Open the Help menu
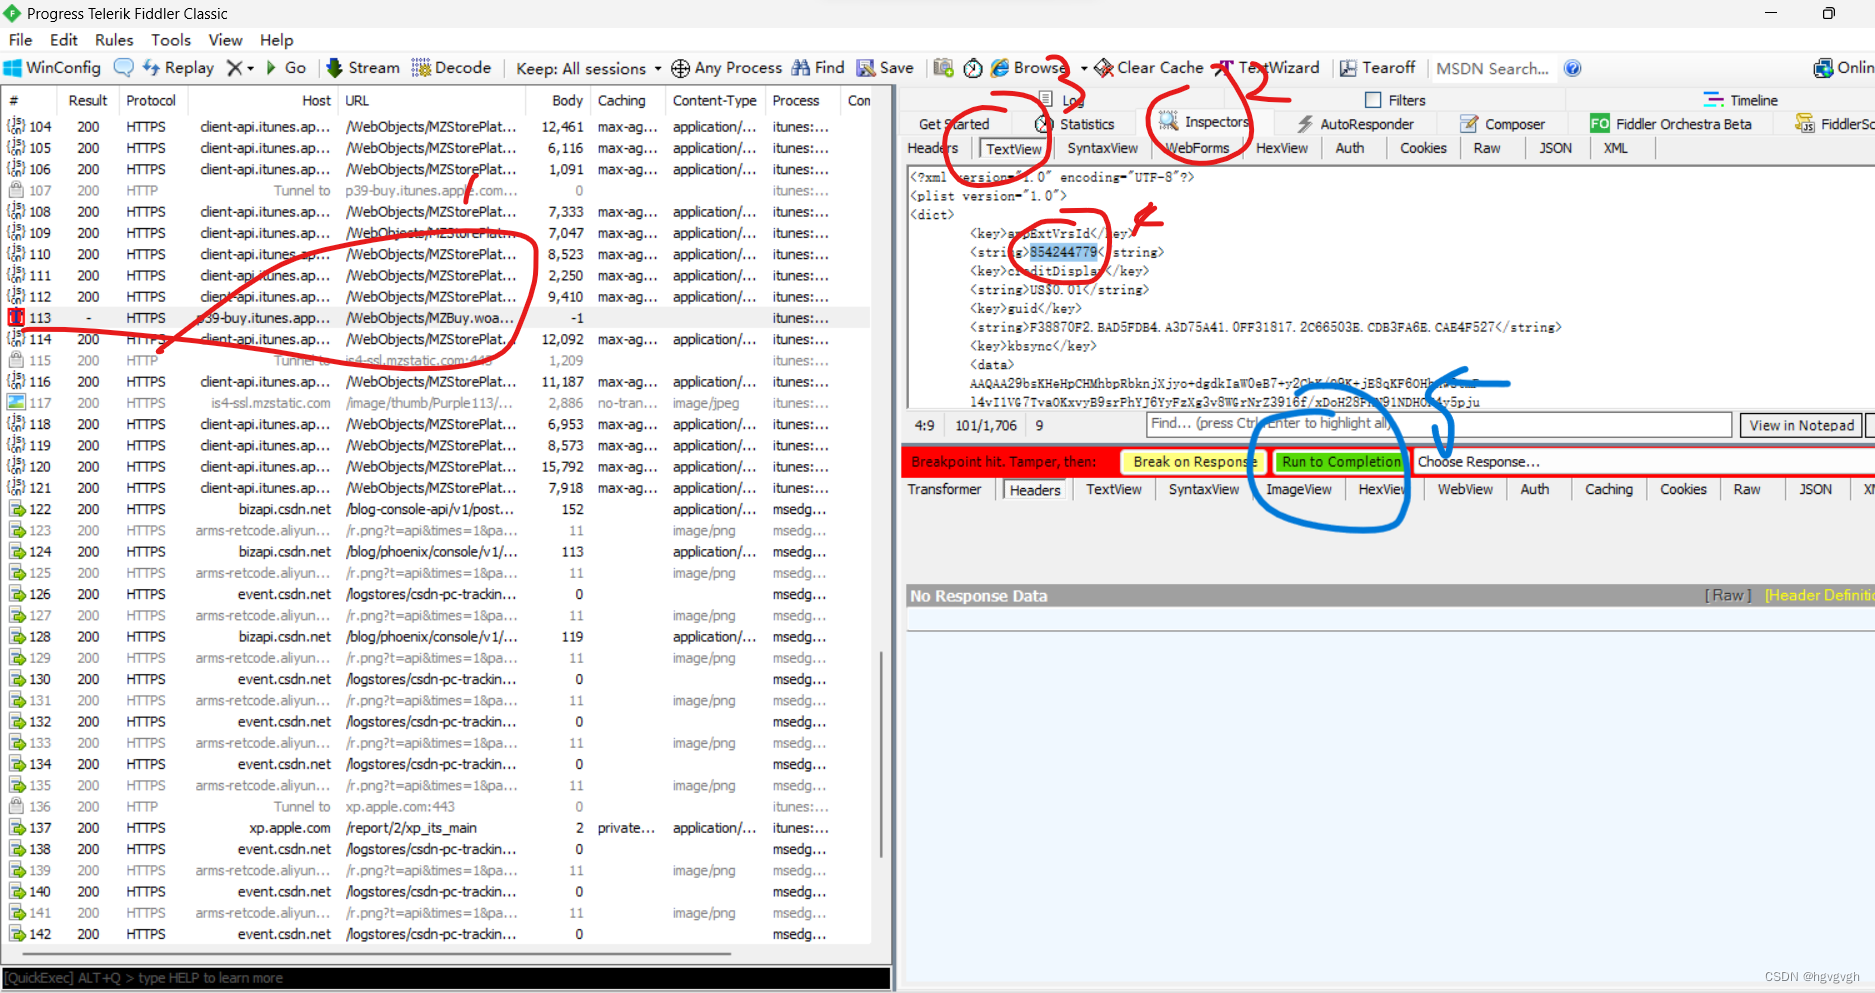 coord(277,40)
